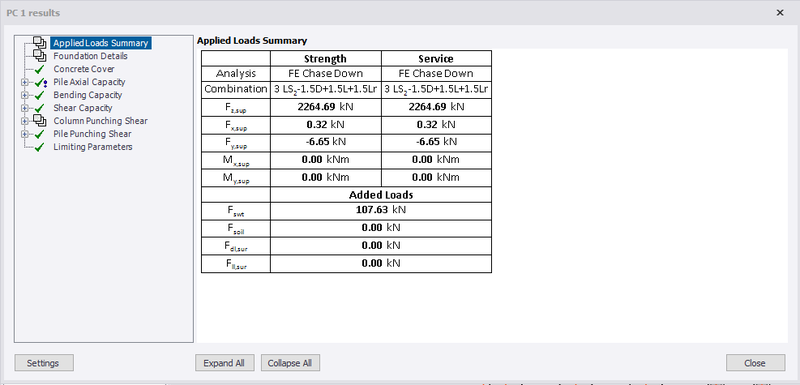Screen dimensions: 800x385
Task: Click the Fsoil value 0.00 kN
Action: coord(381,227)
